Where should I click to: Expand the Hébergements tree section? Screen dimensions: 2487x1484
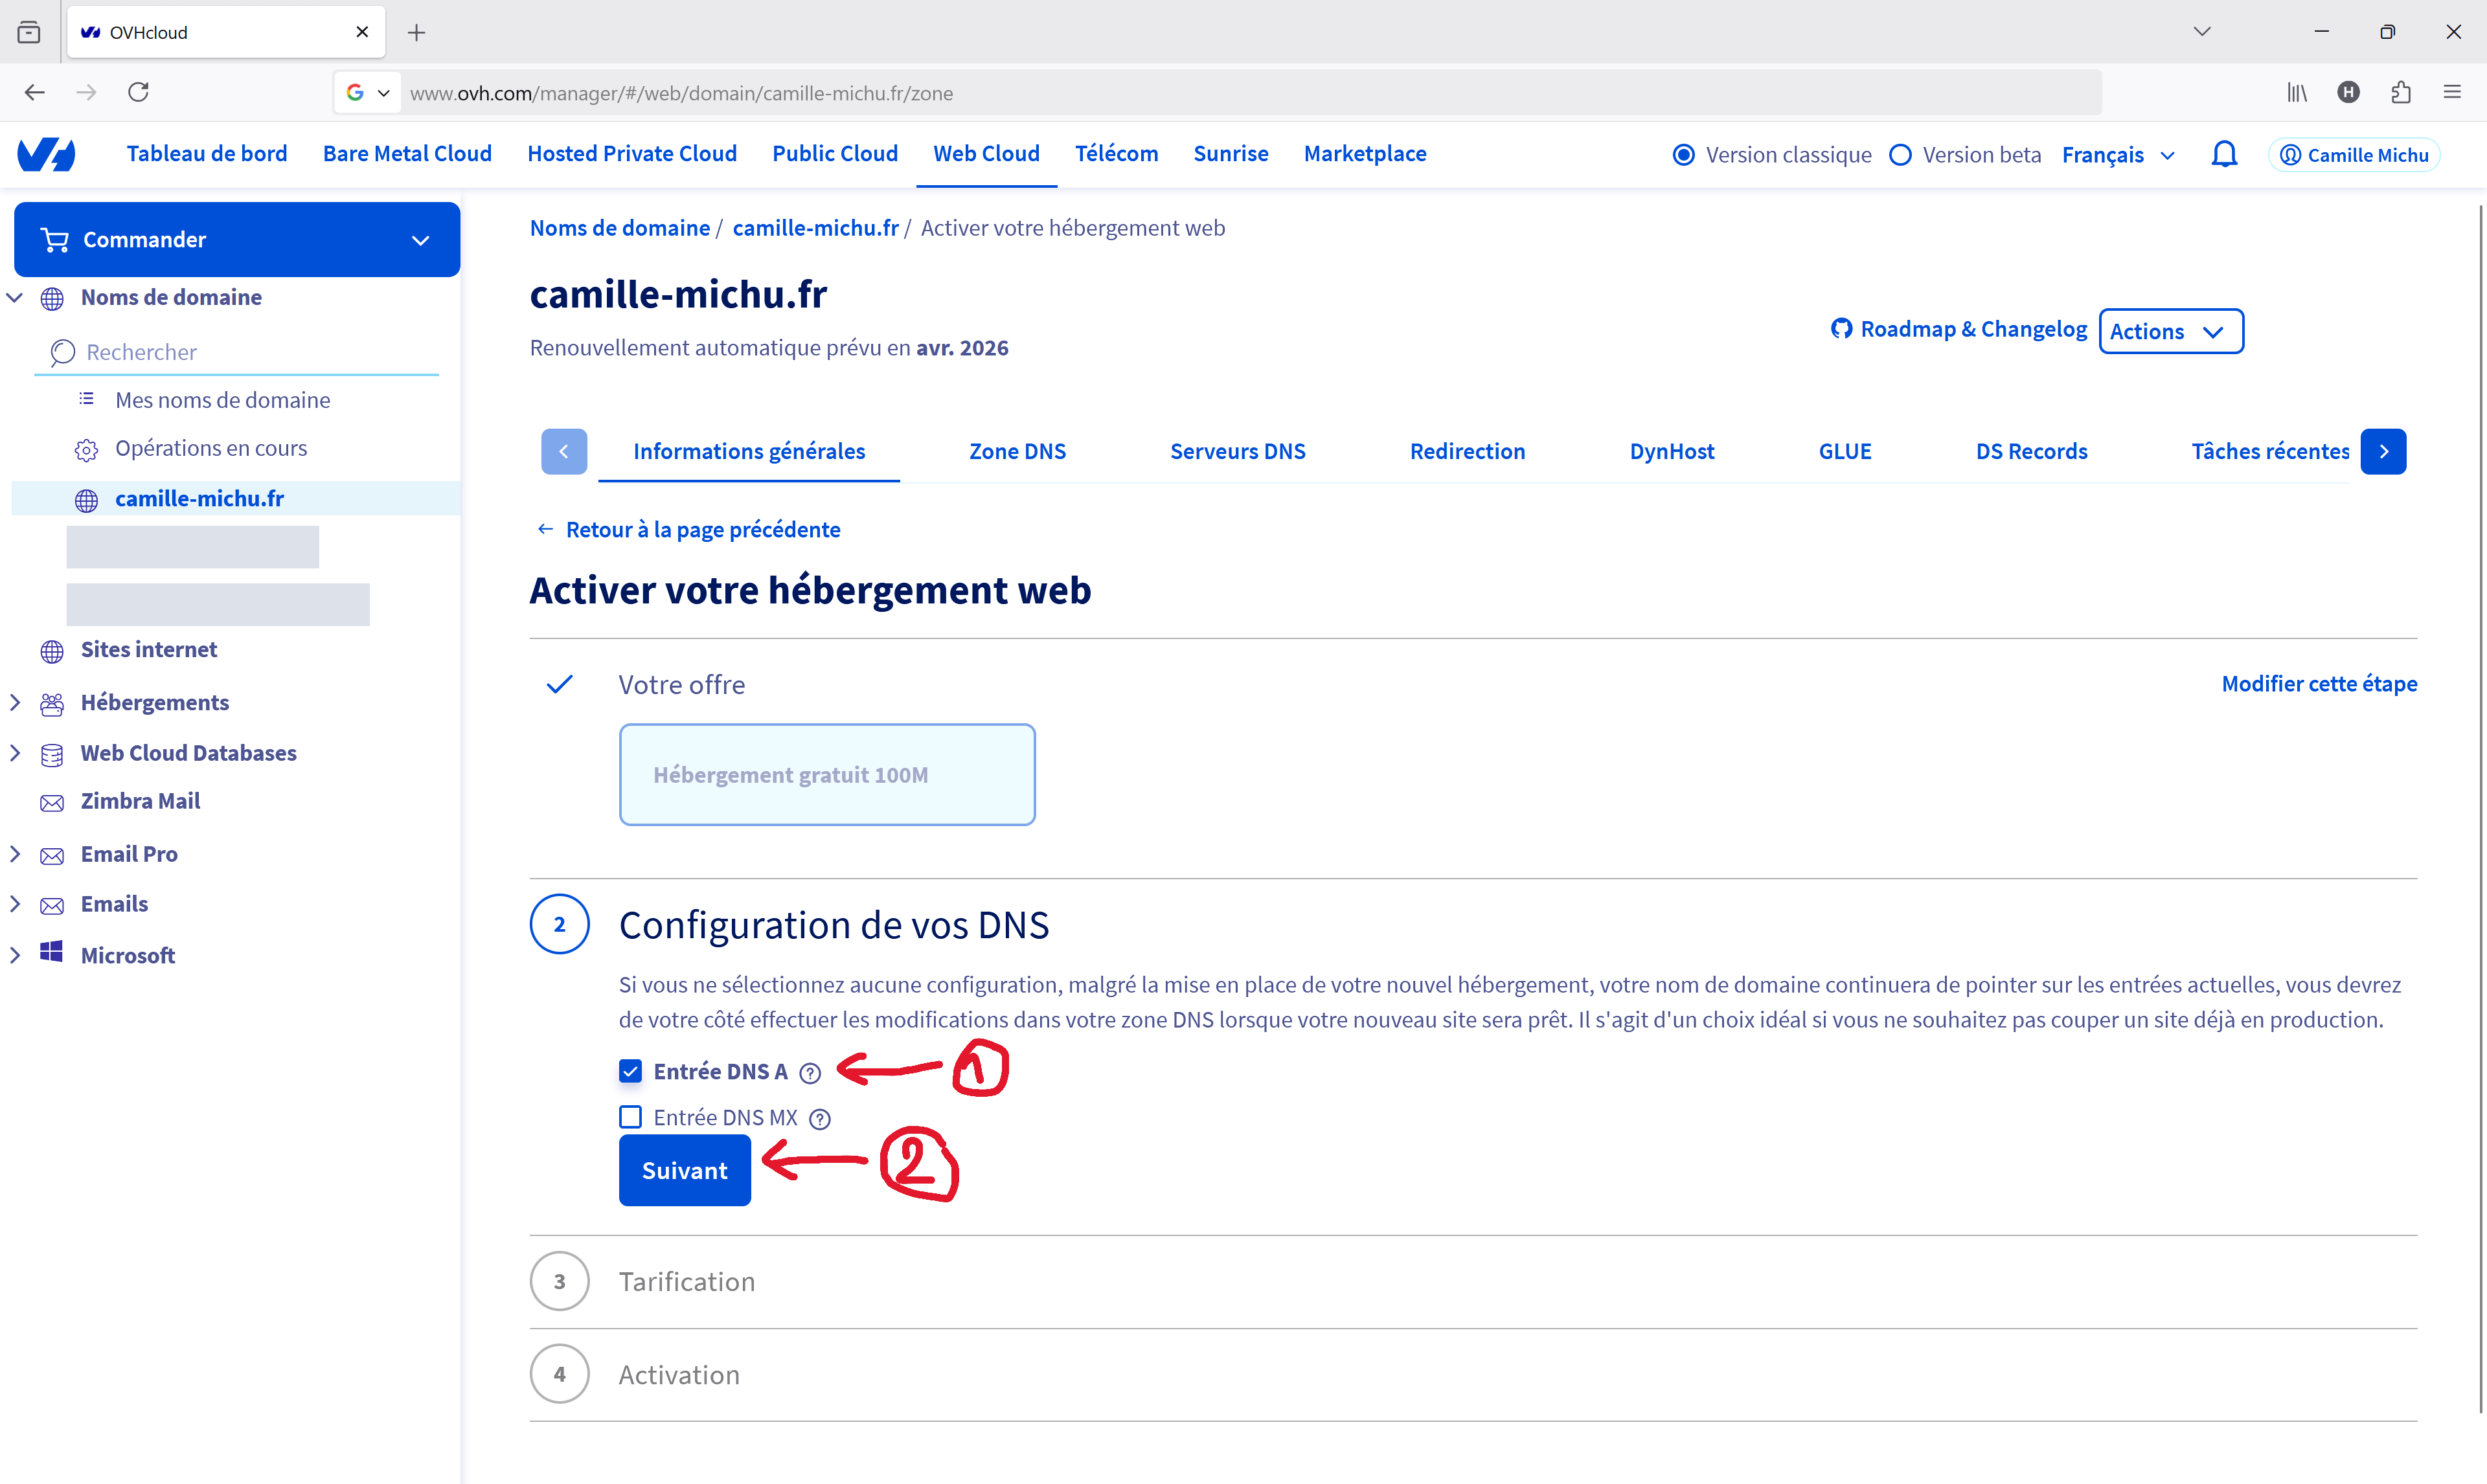(15, 702)
